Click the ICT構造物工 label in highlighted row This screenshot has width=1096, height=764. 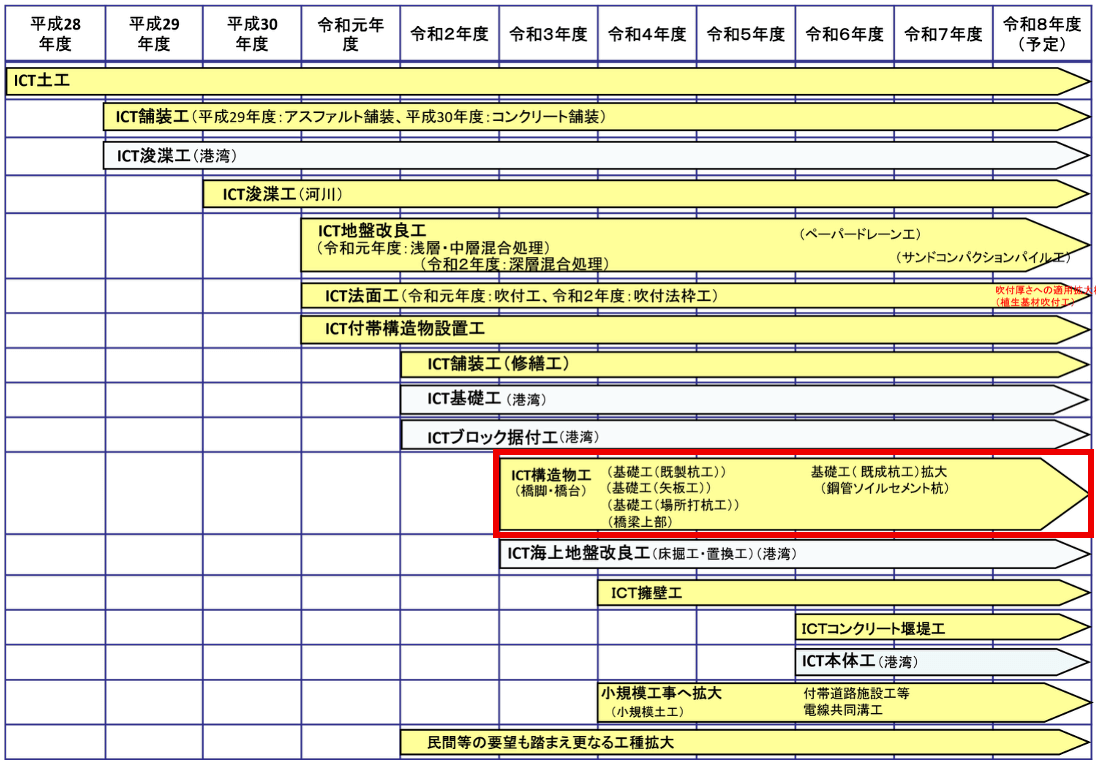[550, 475]
